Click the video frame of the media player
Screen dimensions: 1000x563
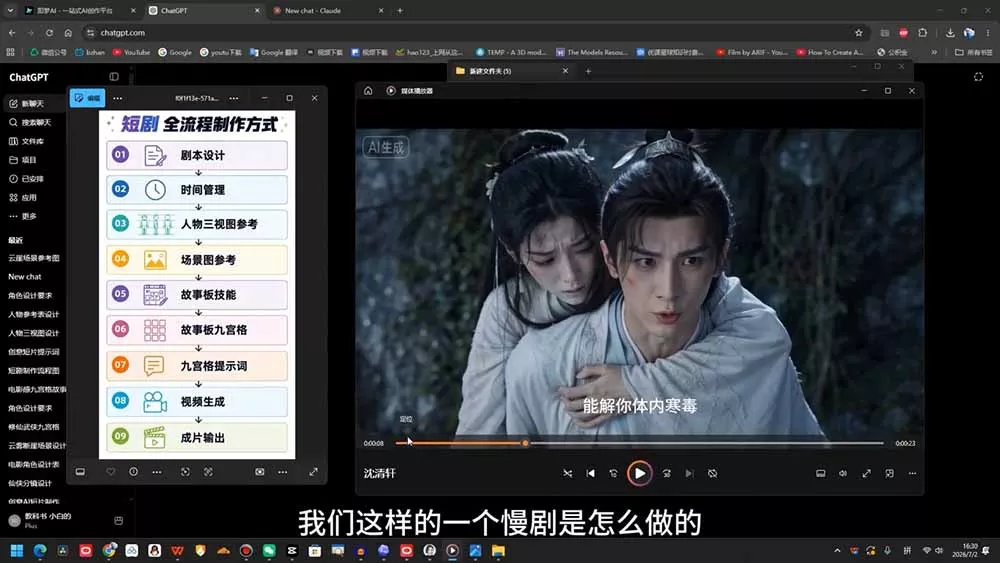(x=640, y=282)
